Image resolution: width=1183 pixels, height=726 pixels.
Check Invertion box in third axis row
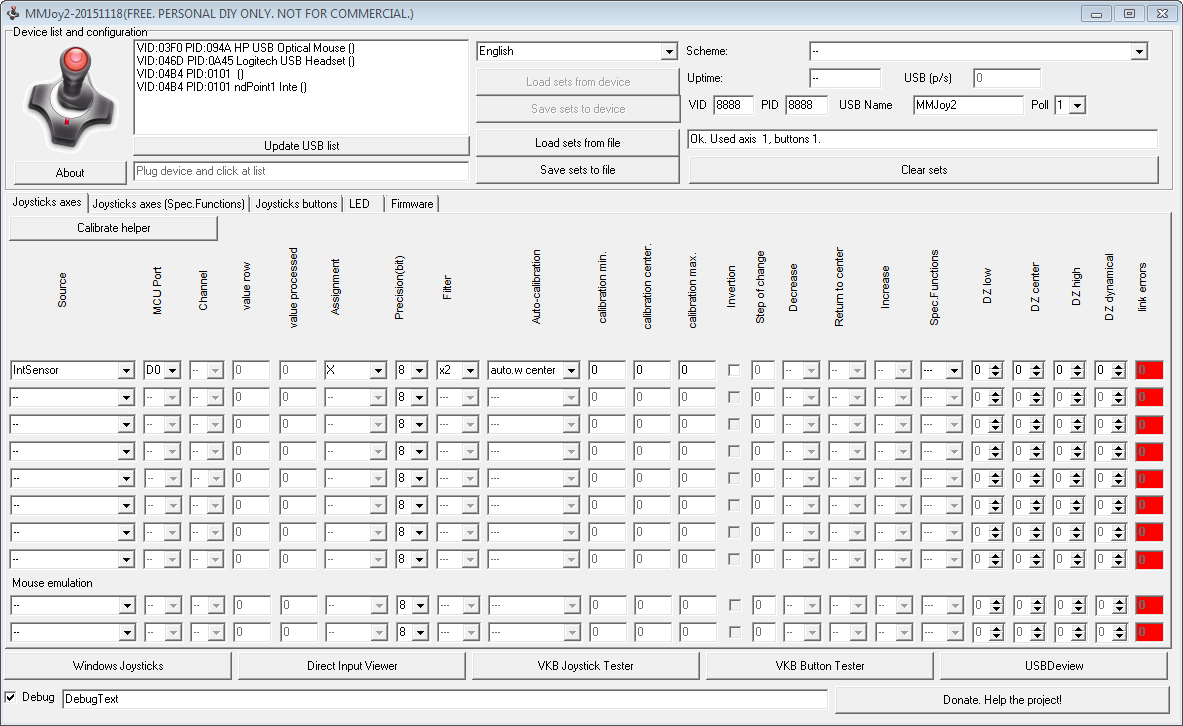point(733,425)
